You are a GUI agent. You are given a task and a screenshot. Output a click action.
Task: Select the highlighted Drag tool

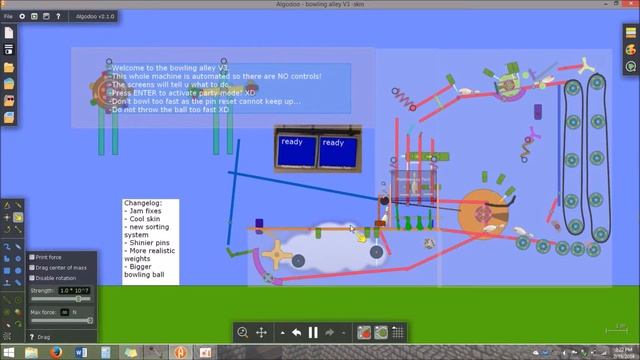[18, 218]
